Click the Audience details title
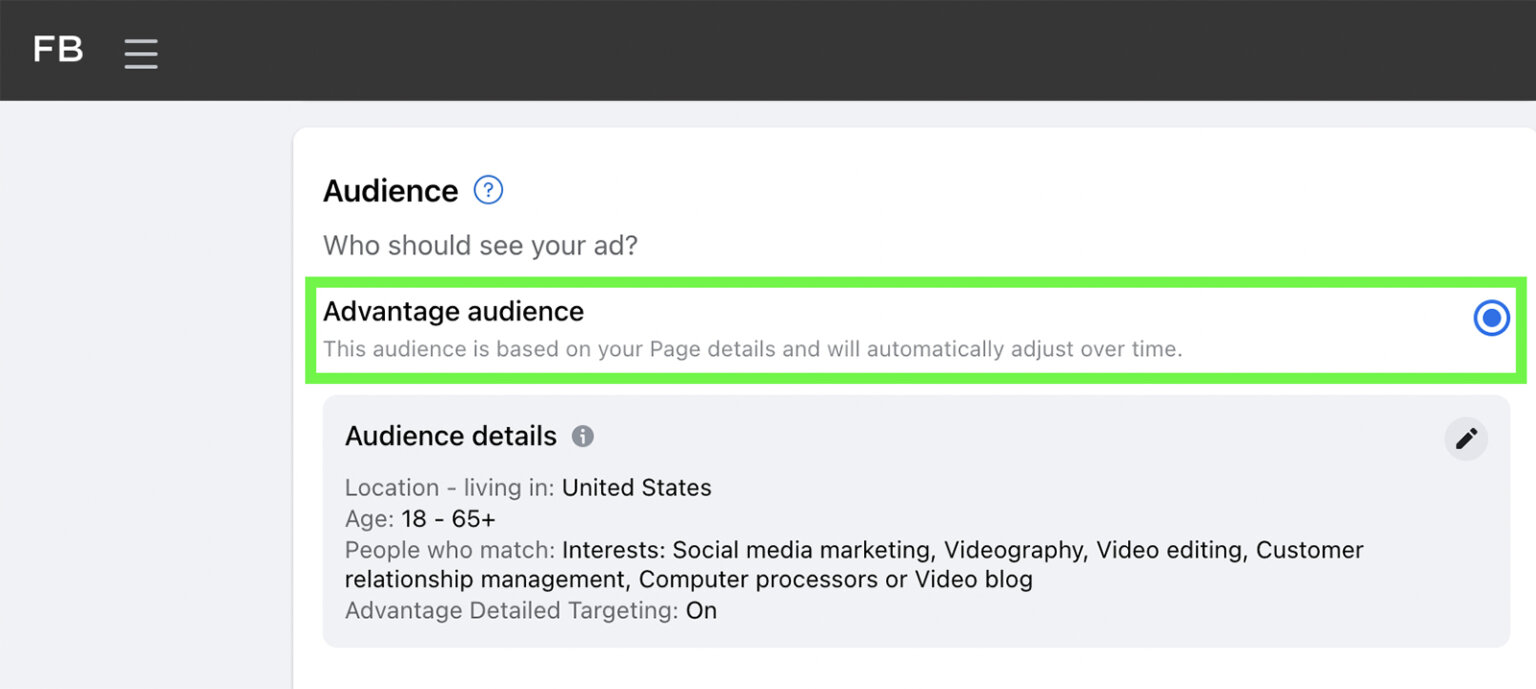This screenshot has height=689, width=1536. click(x=450, y=436)
